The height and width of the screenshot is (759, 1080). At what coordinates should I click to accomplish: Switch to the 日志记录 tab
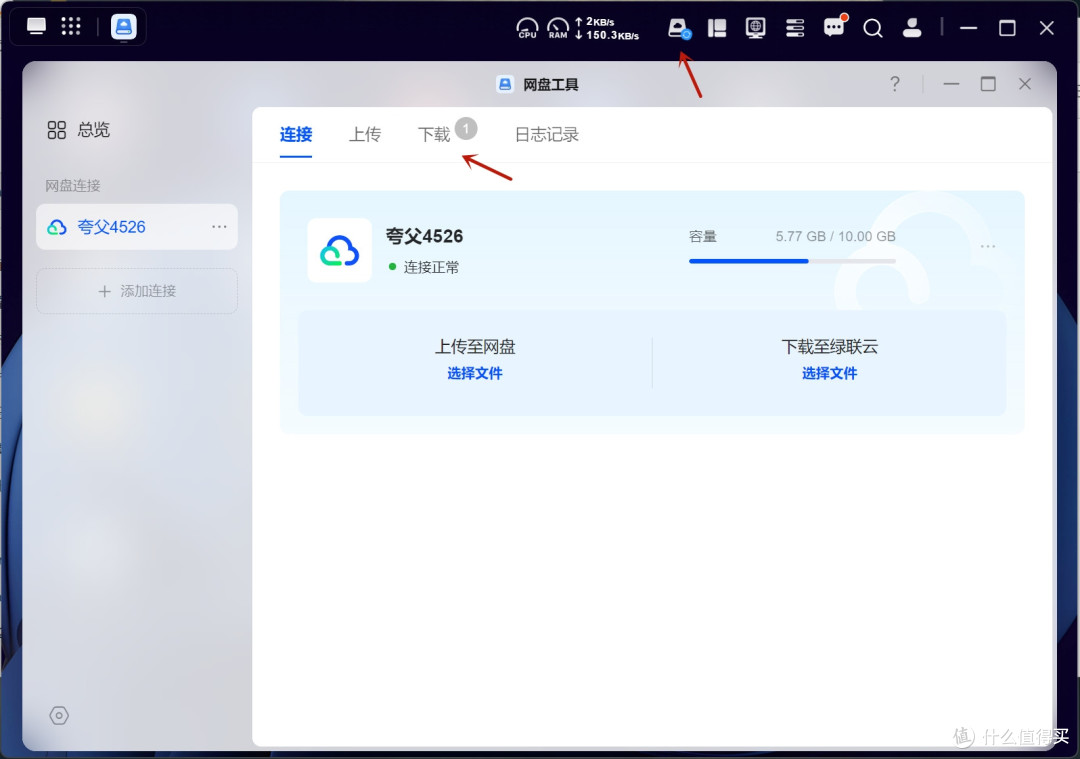click(x=547, y=134)
